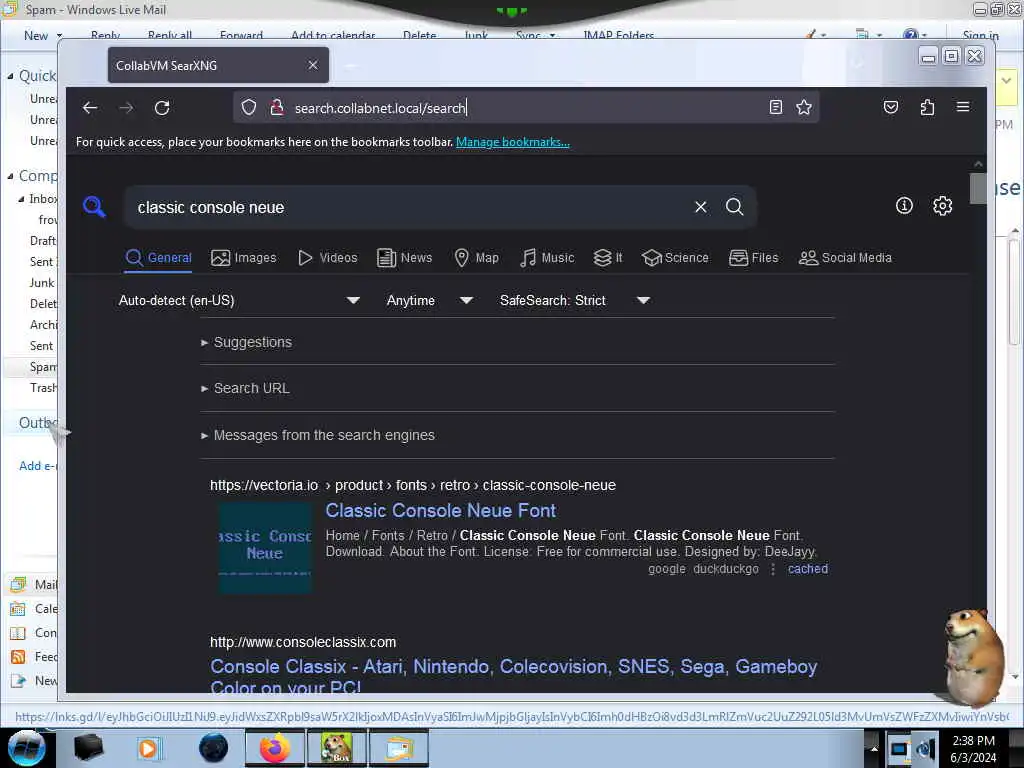This screenshot has width=1024, height=768.
Task: Open the media player taskbar icon
Action: (149, 748)
